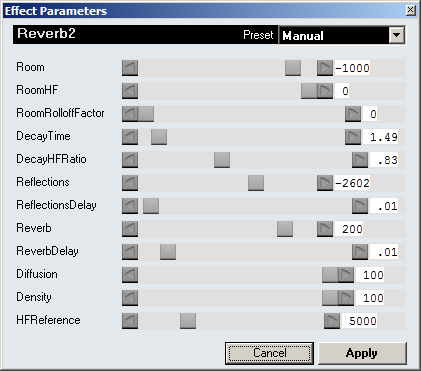Screen dimensions: 421x371
Task: Click the DecayTime slider thumb
Action: 159,137
